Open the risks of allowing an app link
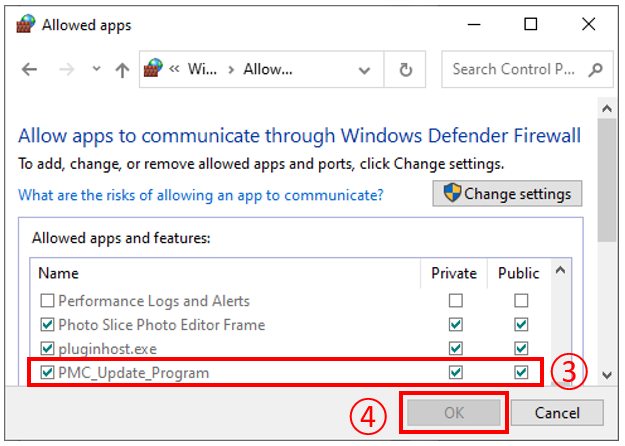This screenshot has width=625, height=446. tap(201, 195)
